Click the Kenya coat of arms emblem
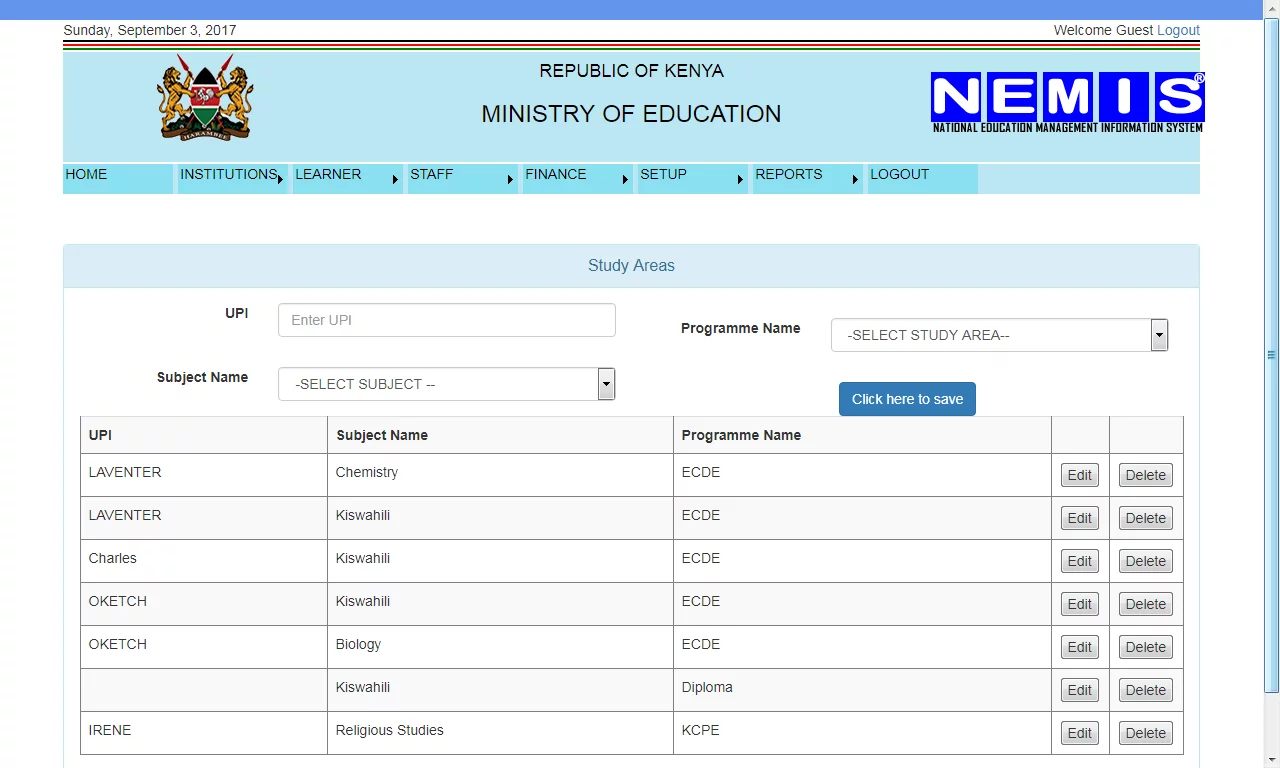This screenshot has width=1280, height=768. coord(205,98)
